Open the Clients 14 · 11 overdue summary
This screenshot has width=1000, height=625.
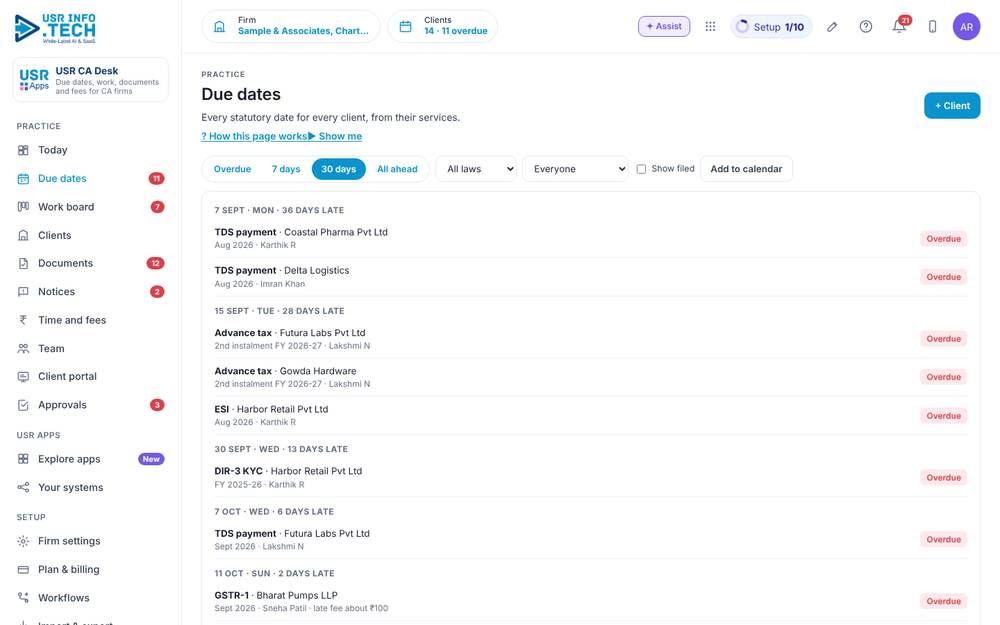tap(443, 26)
